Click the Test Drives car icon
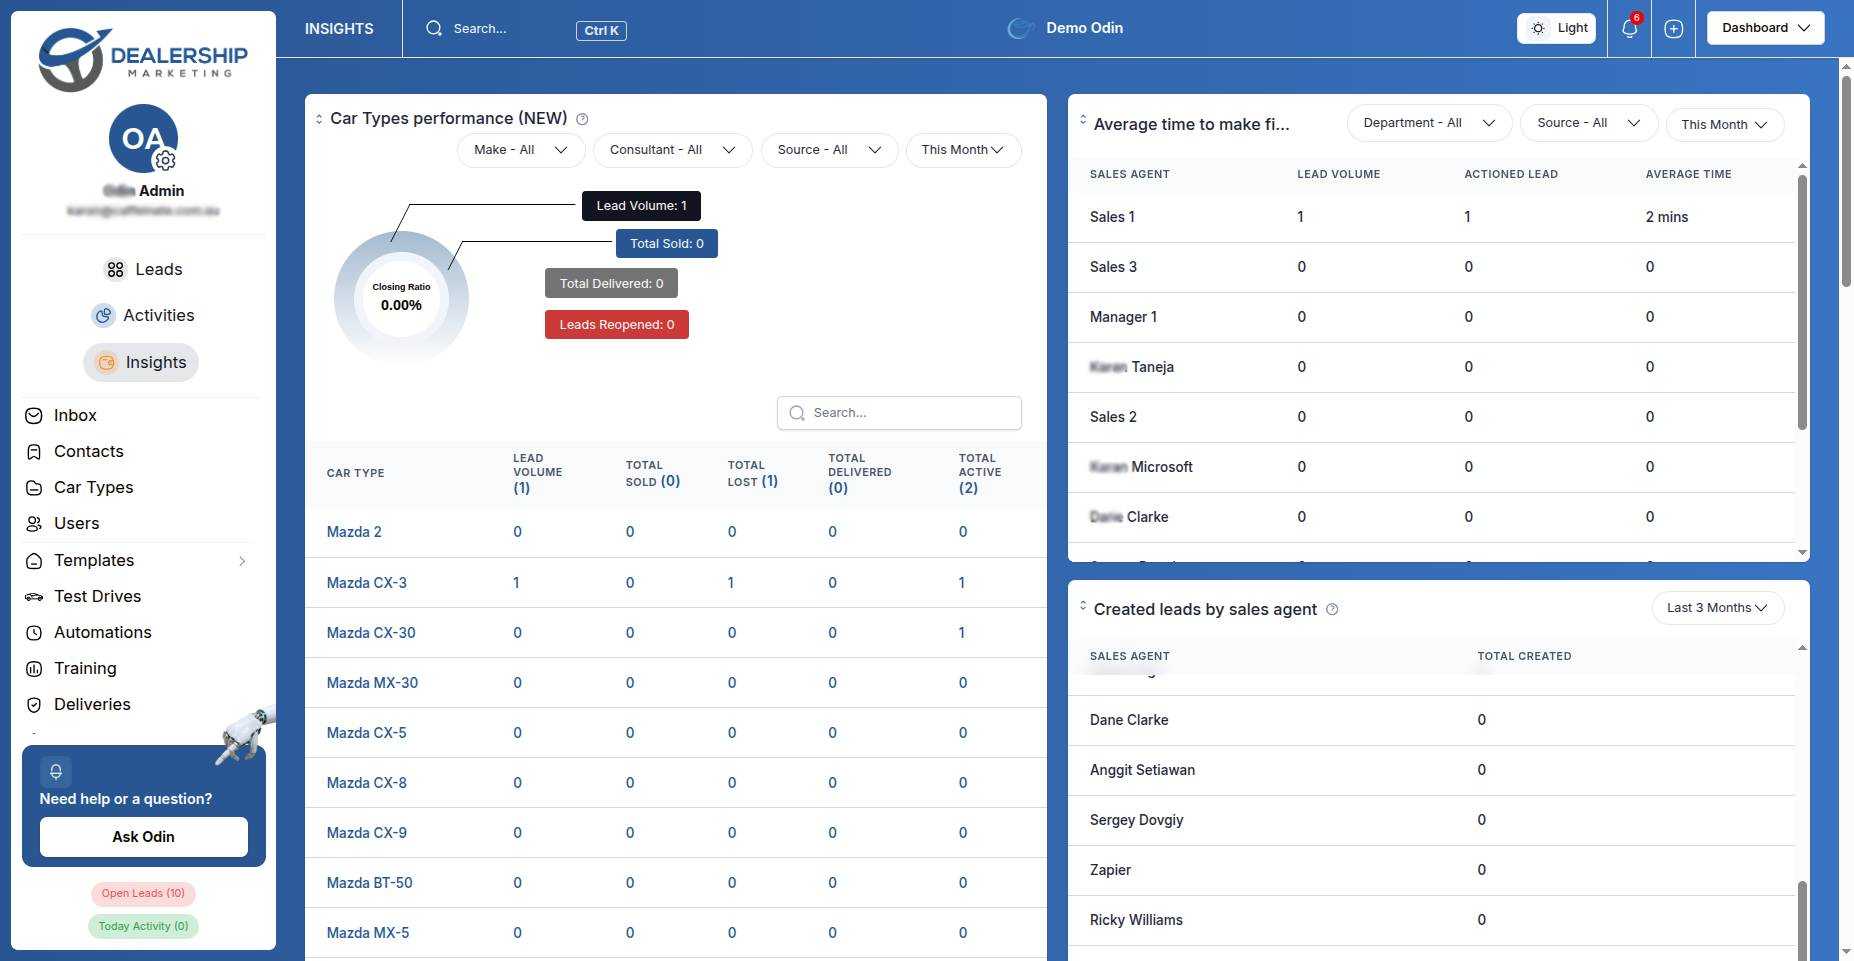 click(x=34, y=597)
